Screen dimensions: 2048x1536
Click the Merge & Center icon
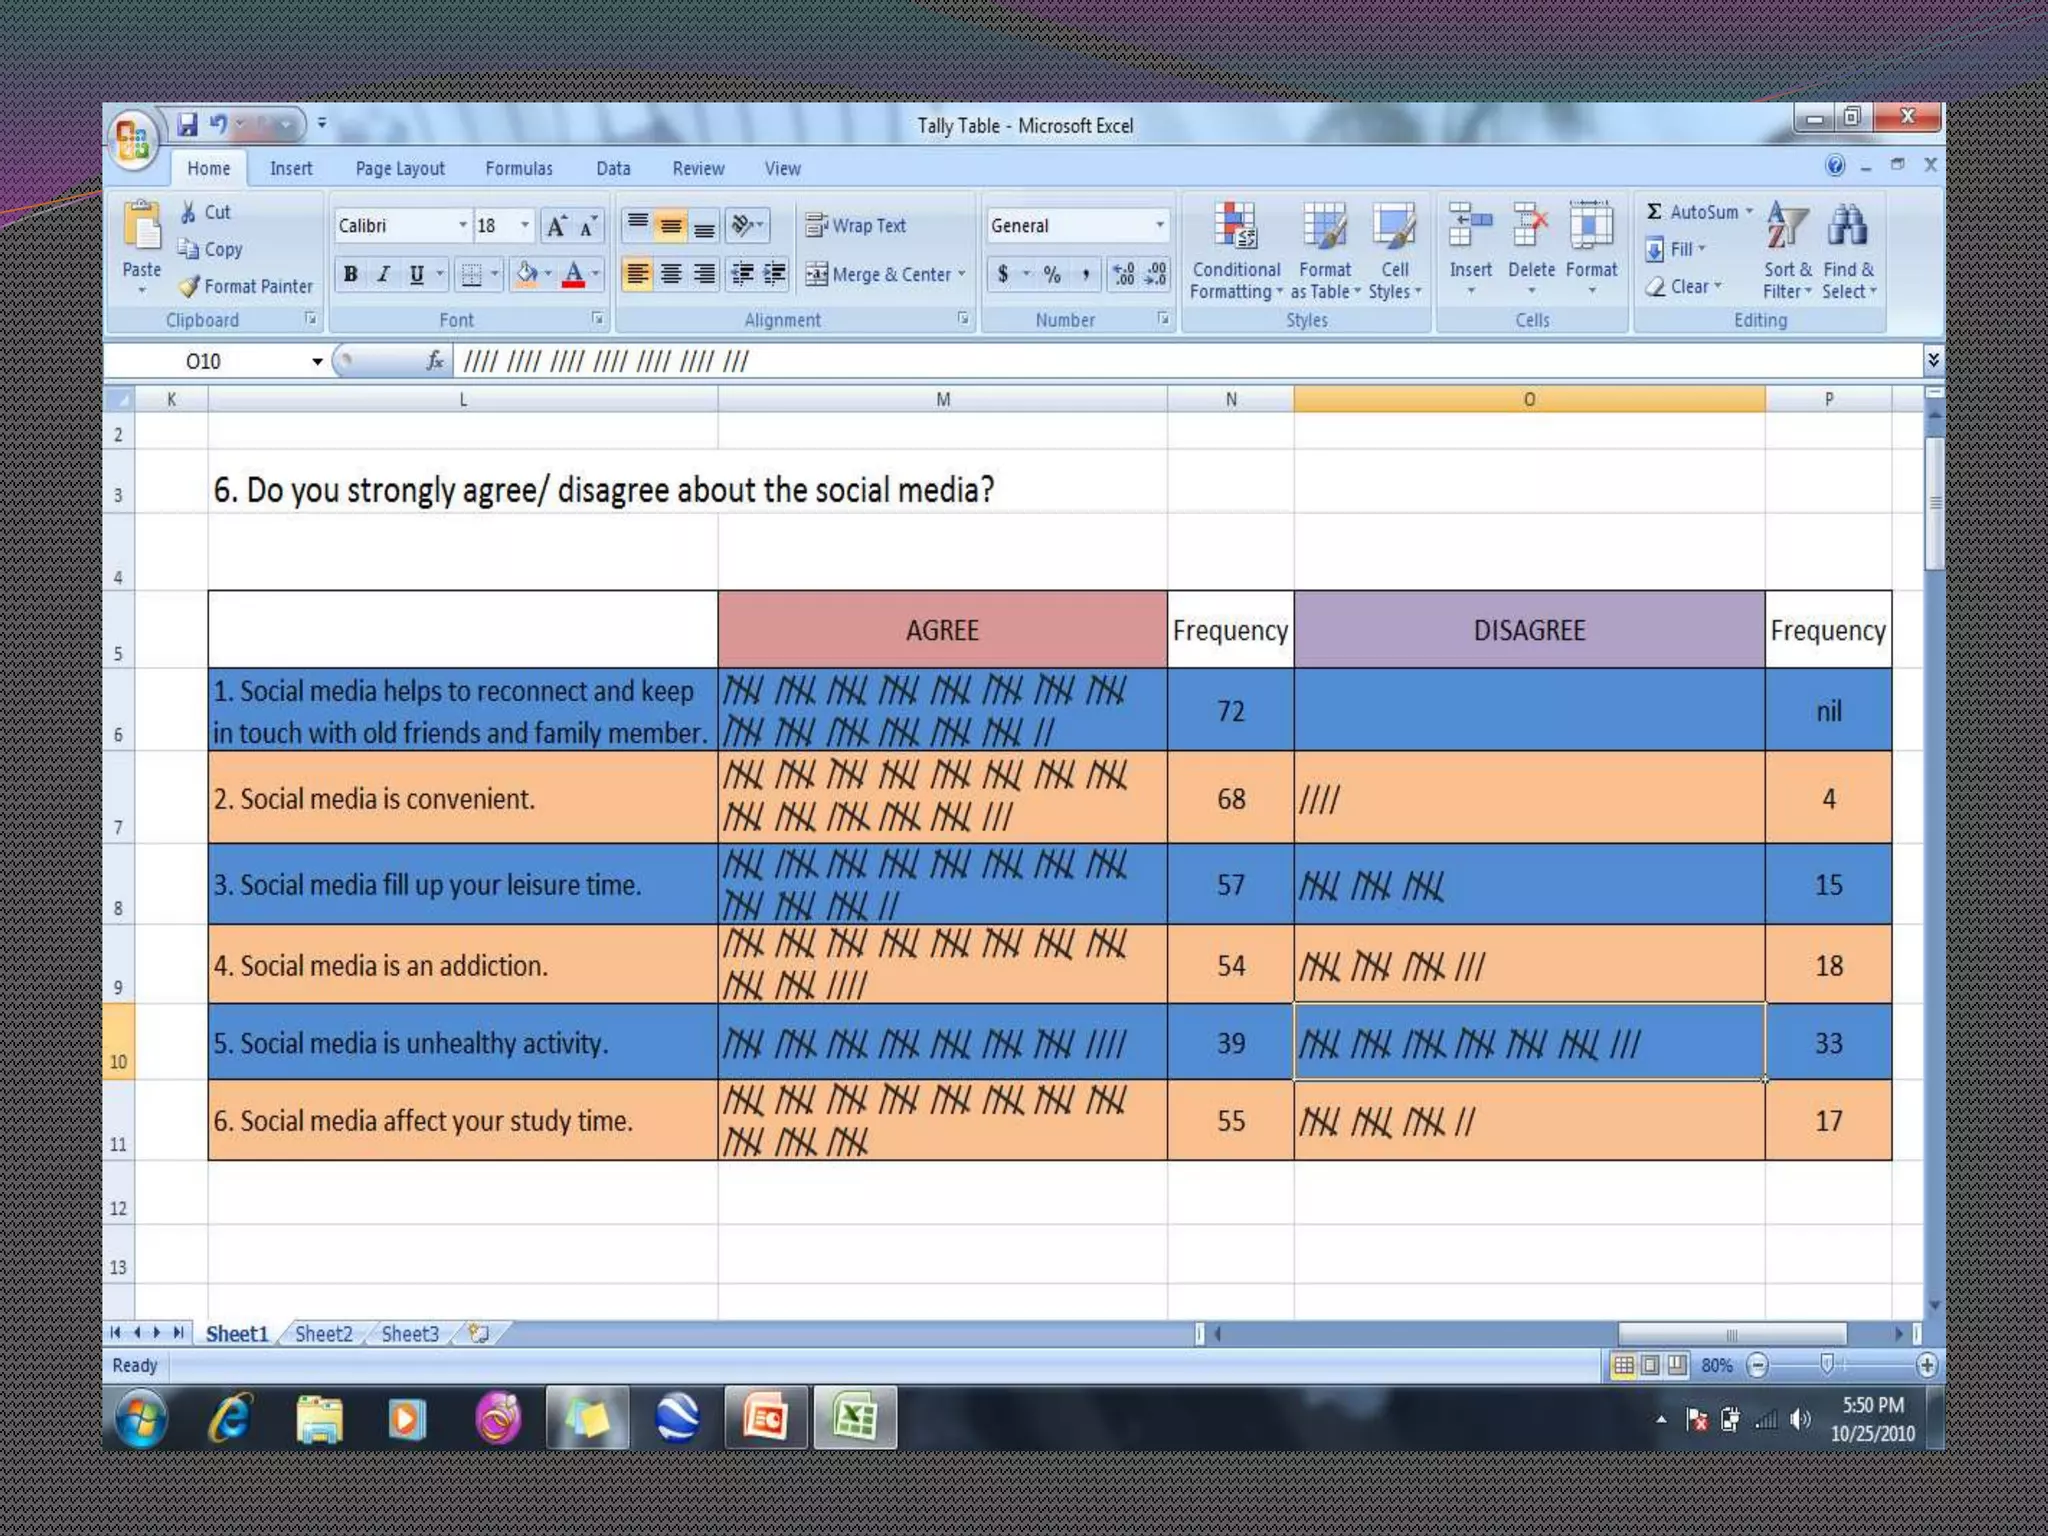(817, 274)
